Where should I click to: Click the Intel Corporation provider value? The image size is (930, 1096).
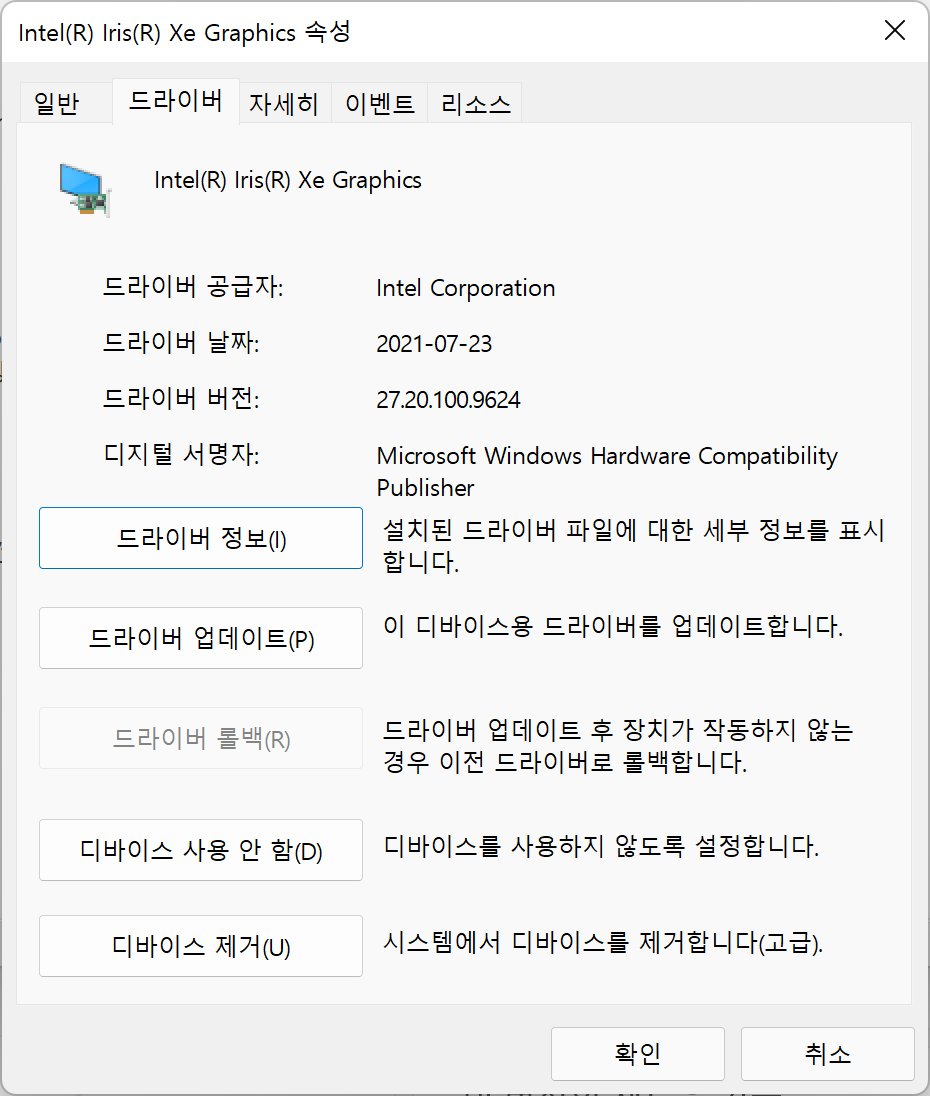click(465, 288)
